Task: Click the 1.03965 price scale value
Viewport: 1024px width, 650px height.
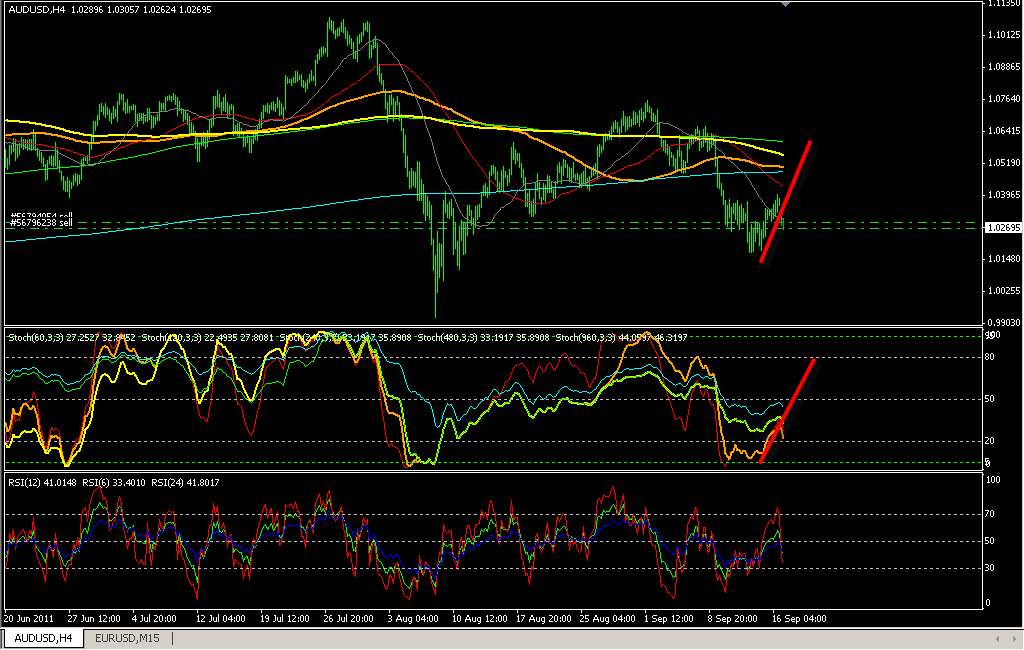Action: click(x=1004, y=195)
